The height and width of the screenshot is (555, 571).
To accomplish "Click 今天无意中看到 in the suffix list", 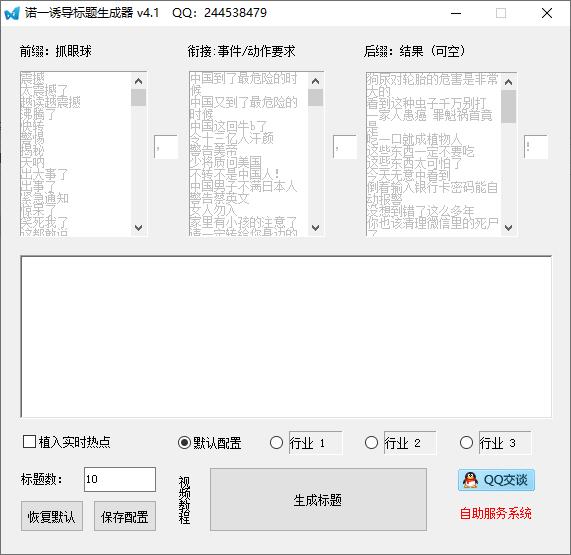I will 409,176.
